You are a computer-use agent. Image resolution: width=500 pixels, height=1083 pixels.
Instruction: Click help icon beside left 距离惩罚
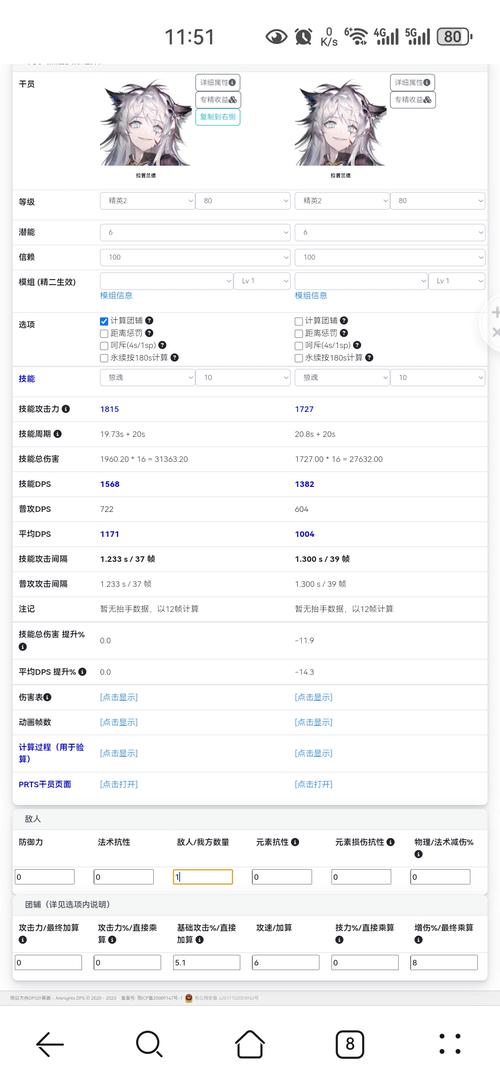[149, 333]
